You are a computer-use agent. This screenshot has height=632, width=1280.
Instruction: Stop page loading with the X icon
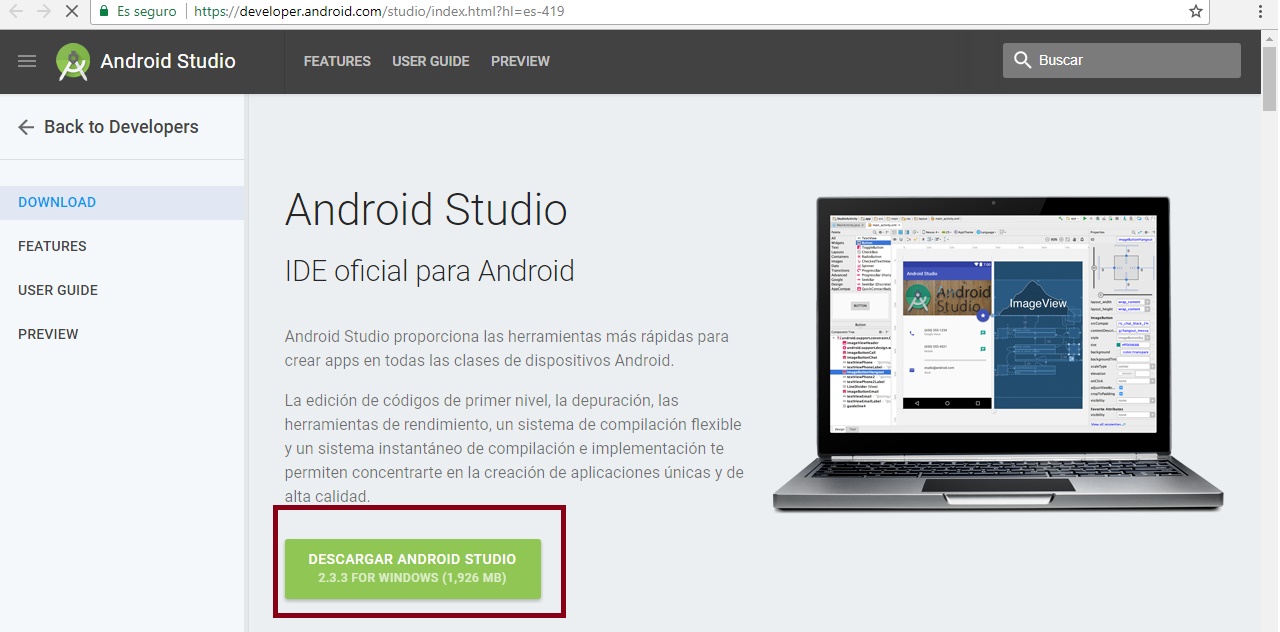[x=70, y=11]
